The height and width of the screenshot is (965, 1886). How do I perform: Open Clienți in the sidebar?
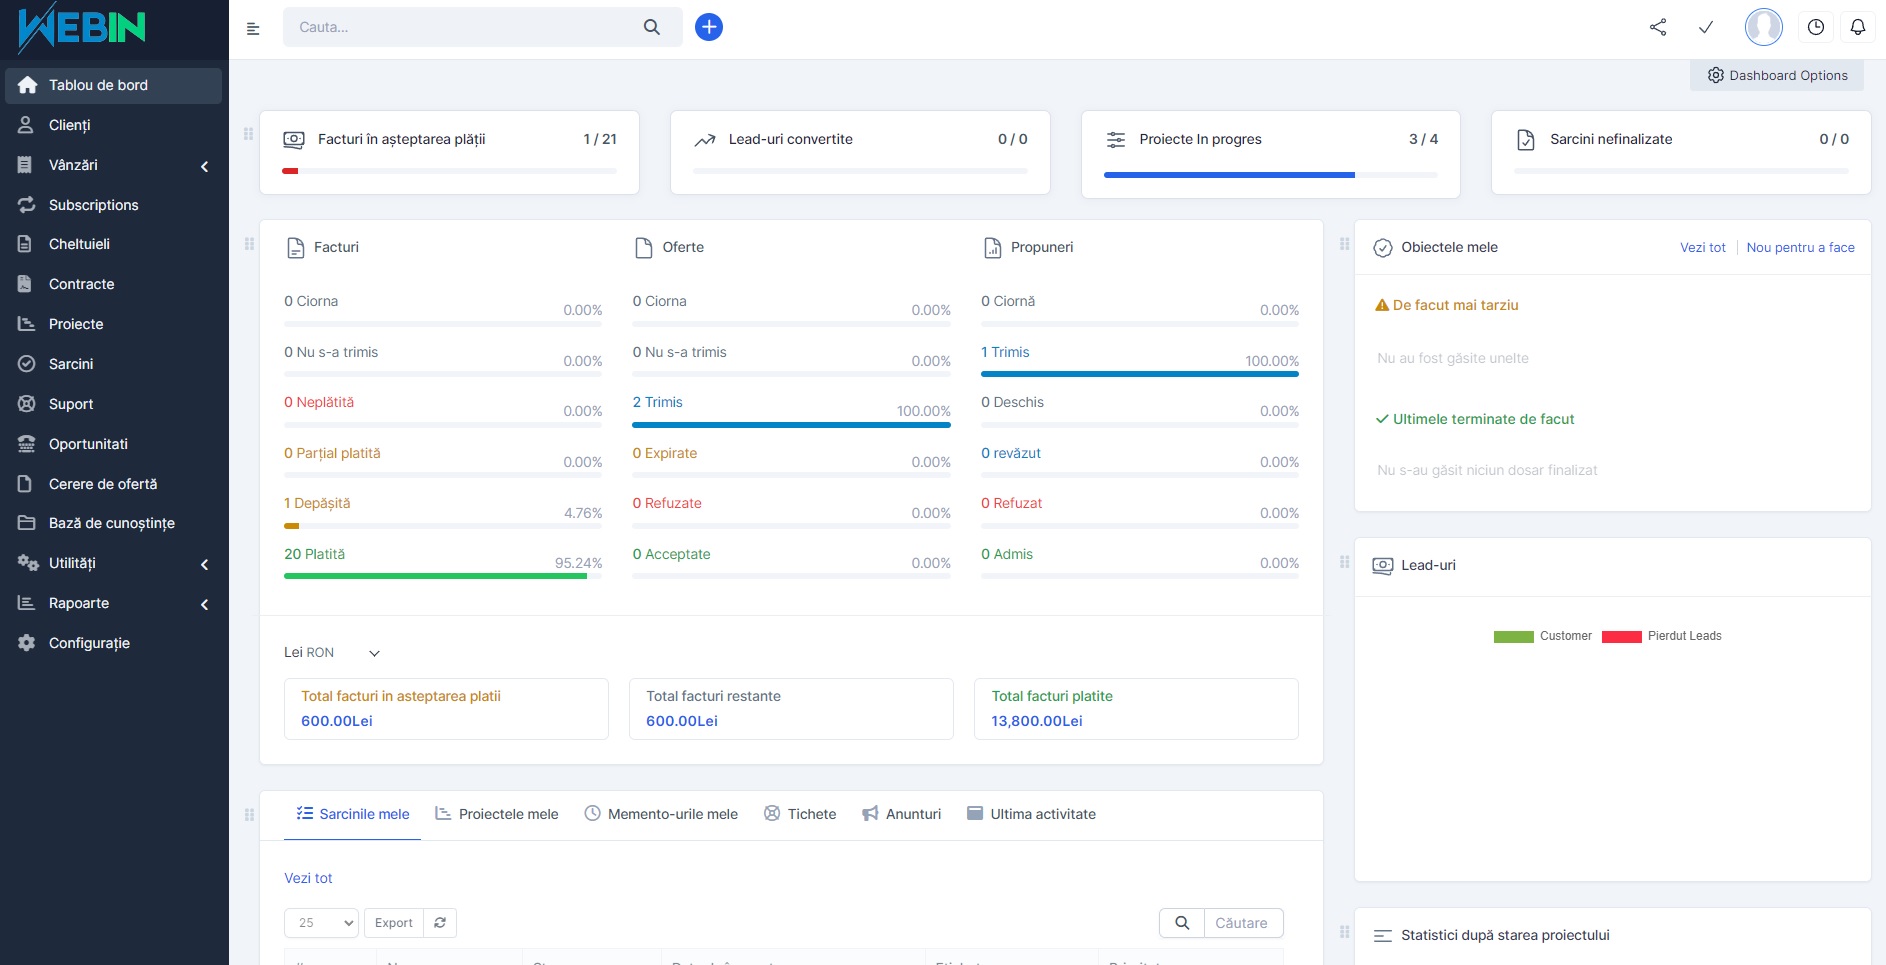coord(70,125)
